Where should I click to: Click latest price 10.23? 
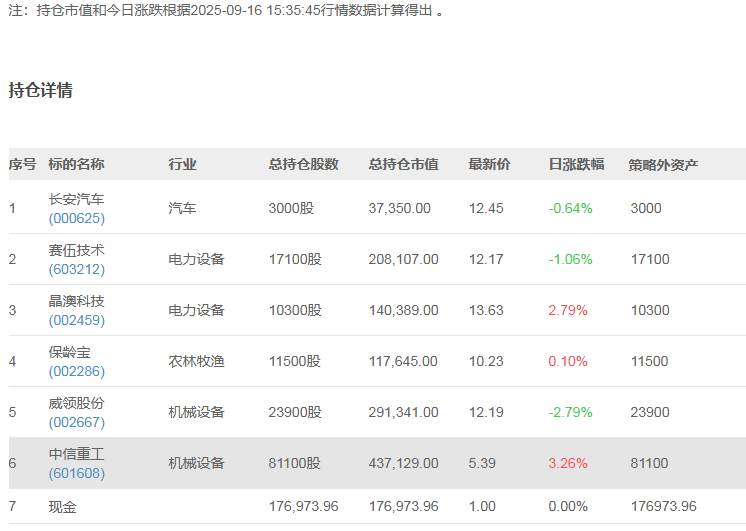click(486, 361)
